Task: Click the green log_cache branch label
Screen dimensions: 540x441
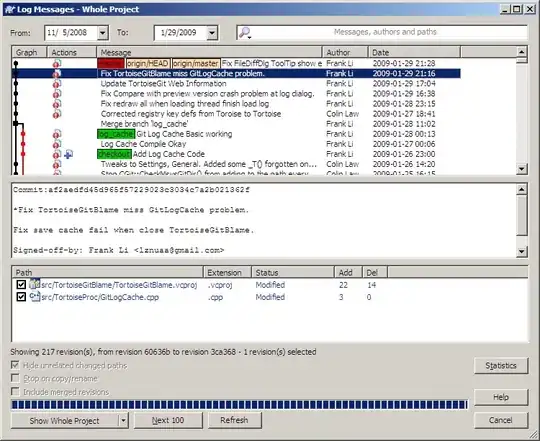Action: coord(116,134)
